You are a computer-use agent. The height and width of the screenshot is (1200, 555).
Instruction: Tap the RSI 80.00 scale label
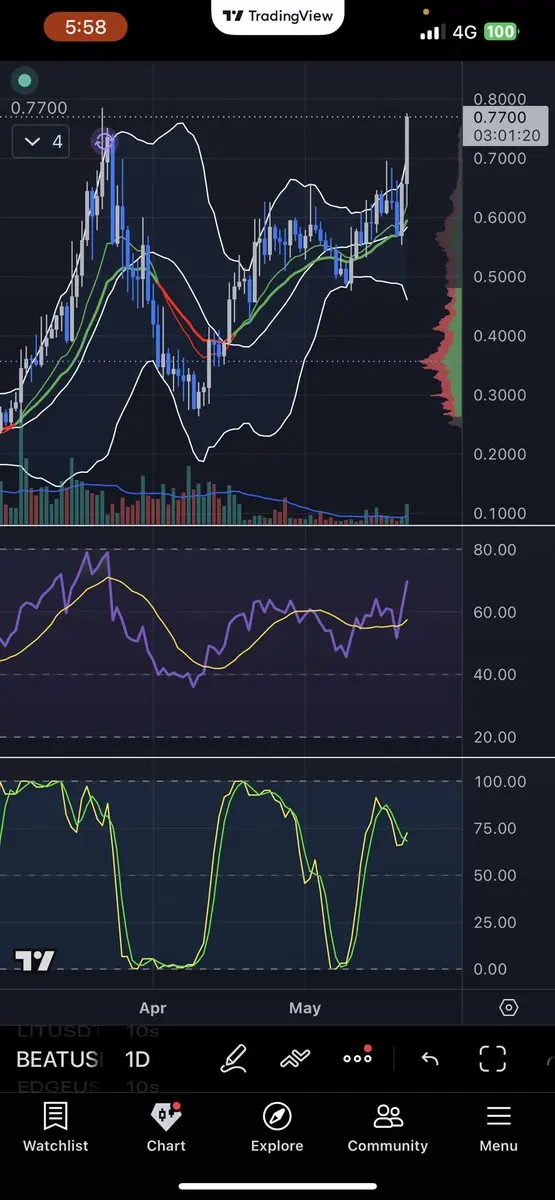tap(494, 550)
